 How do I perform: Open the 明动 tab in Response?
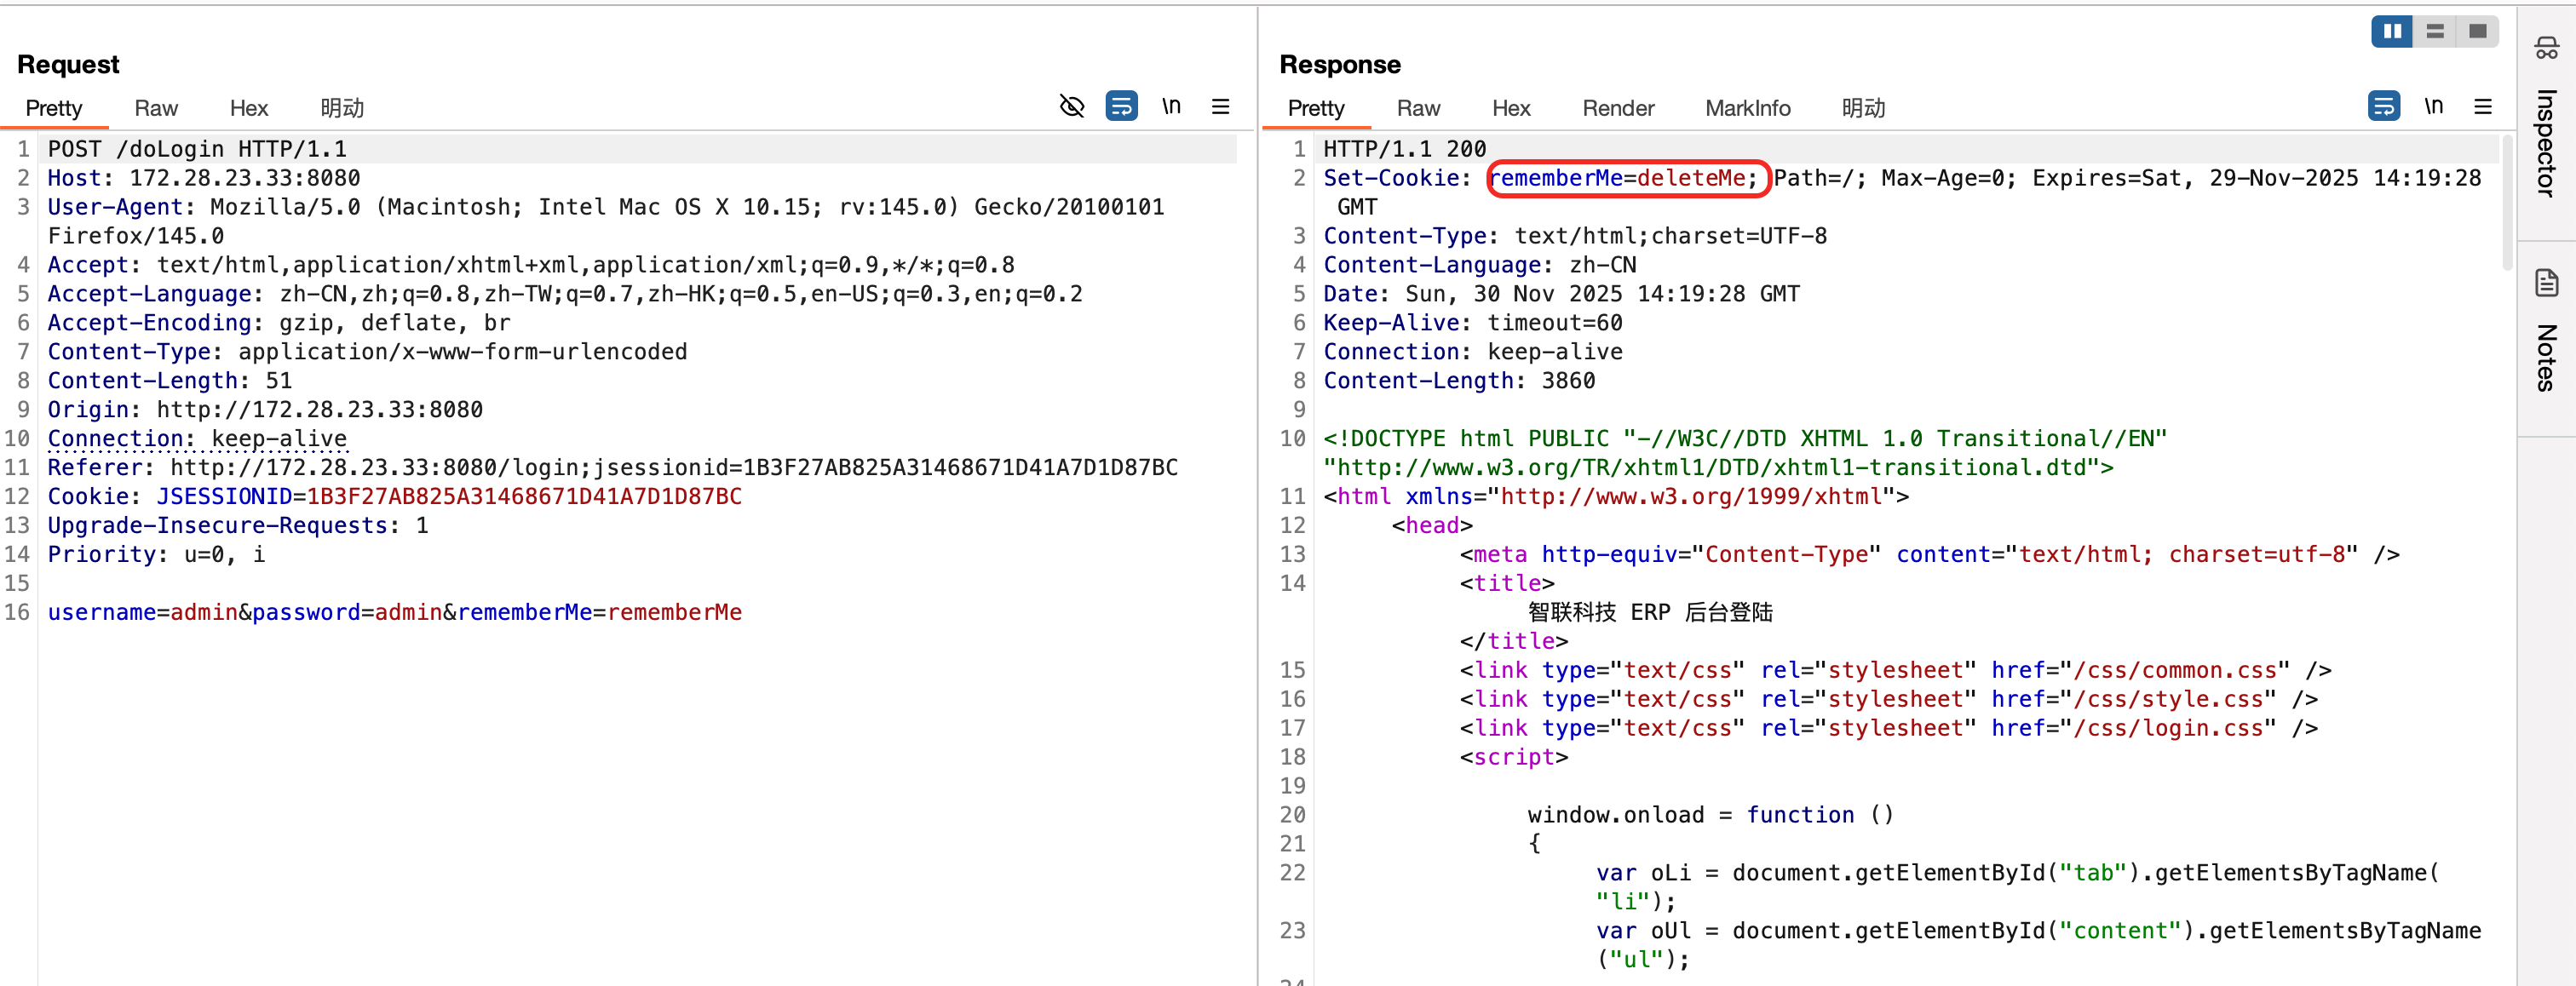click(x=1863, y=108)
